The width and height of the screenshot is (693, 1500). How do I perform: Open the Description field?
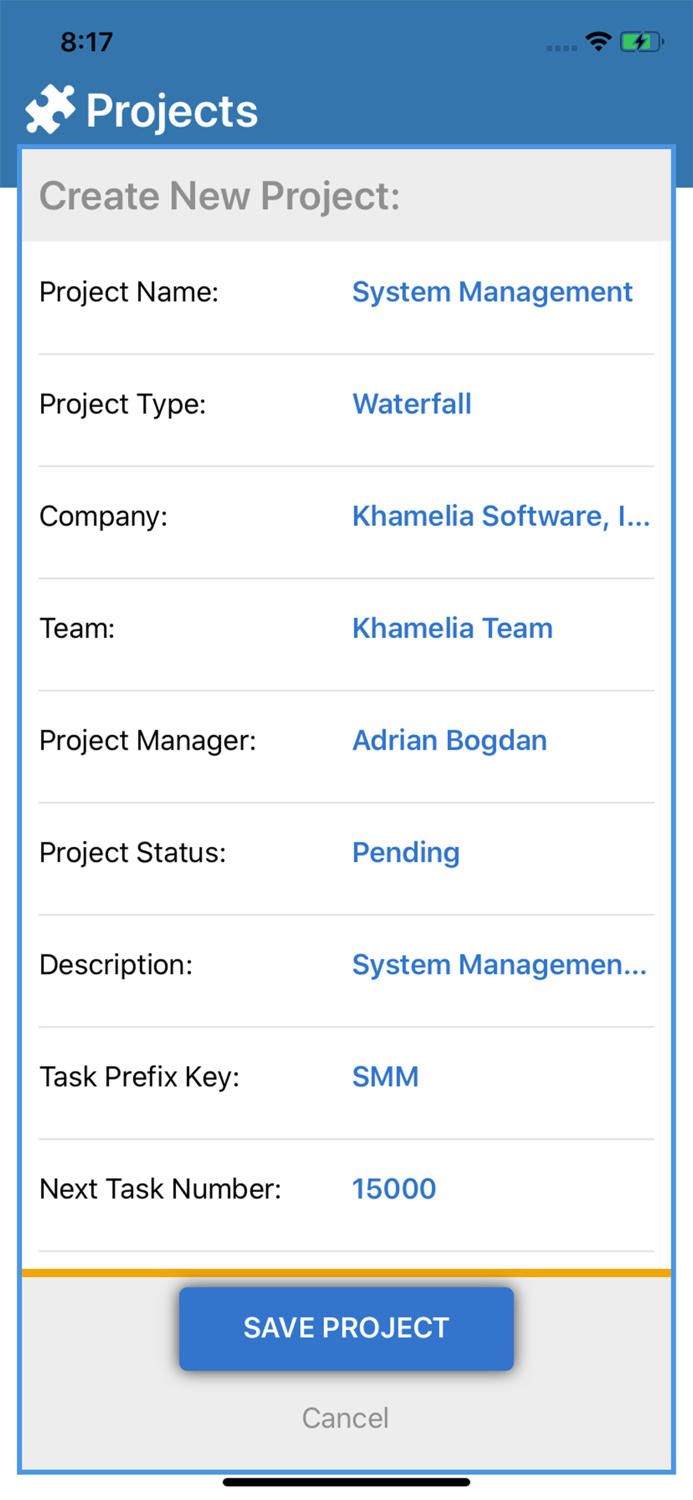pyautogui.click(x=499, y=964)
